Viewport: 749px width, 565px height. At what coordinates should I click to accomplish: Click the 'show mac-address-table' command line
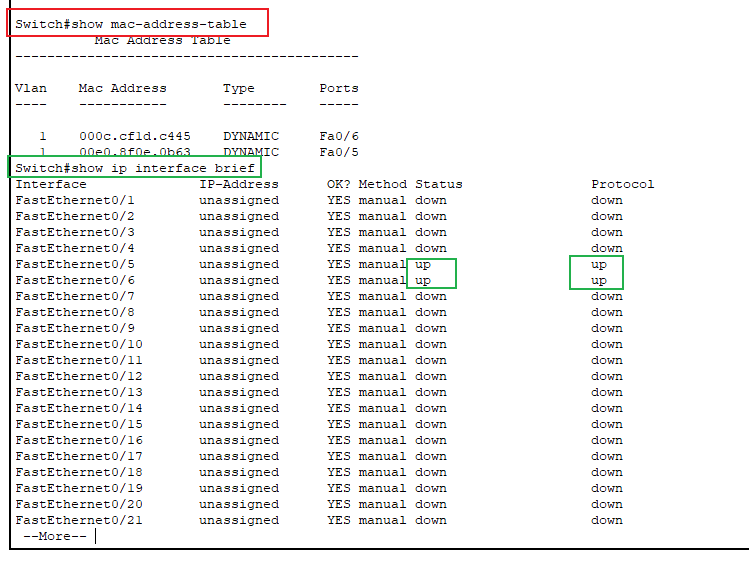(131, 24)
